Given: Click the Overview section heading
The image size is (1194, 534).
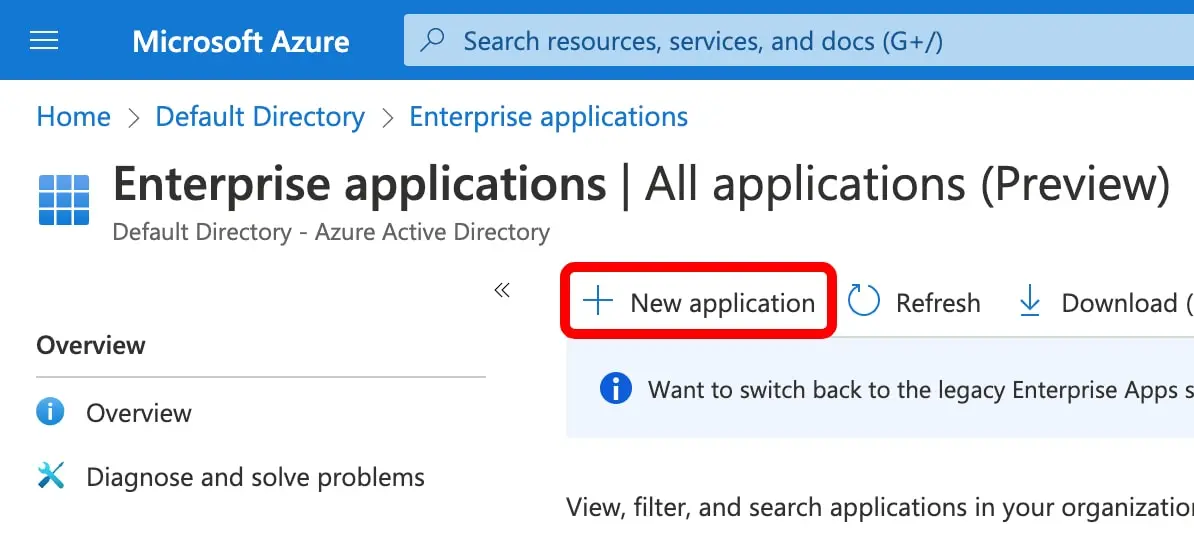Looking at the screenshot, I should [91, 345].
